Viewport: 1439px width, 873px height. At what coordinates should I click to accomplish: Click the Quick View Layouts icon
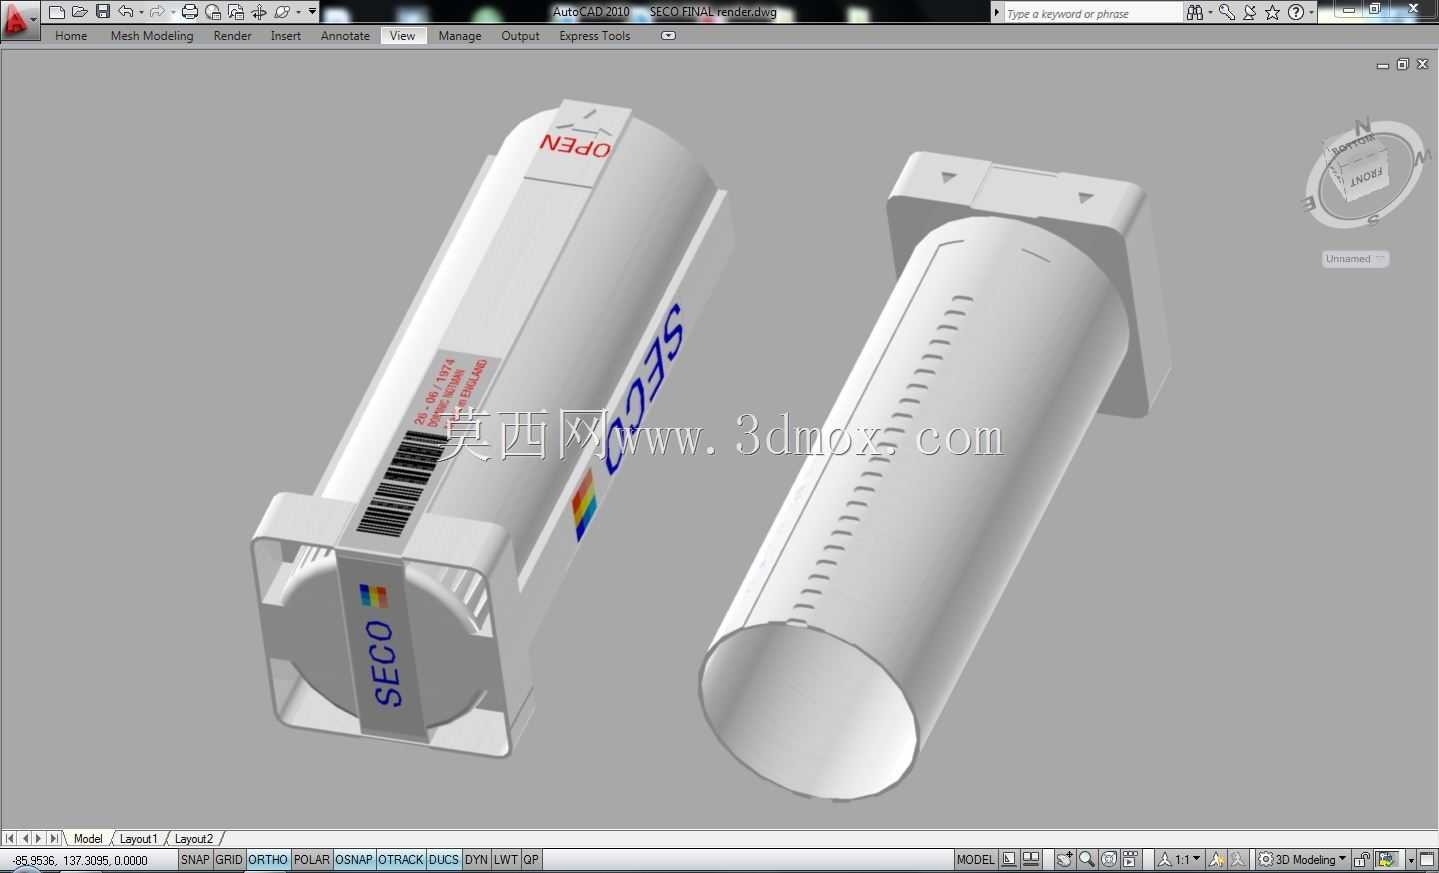[x=1009, y=860]
